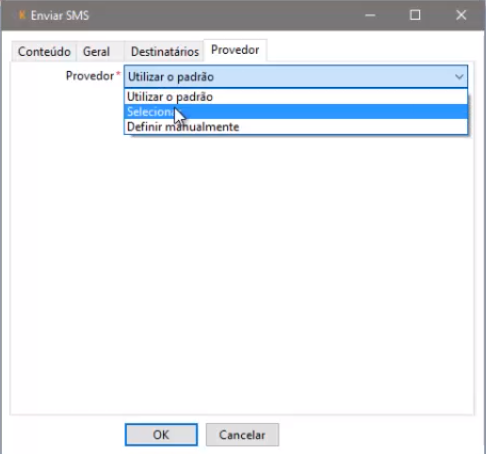The image size is (486, 454).
Task: Click the Provedor field label
Action: coord(90,76)
